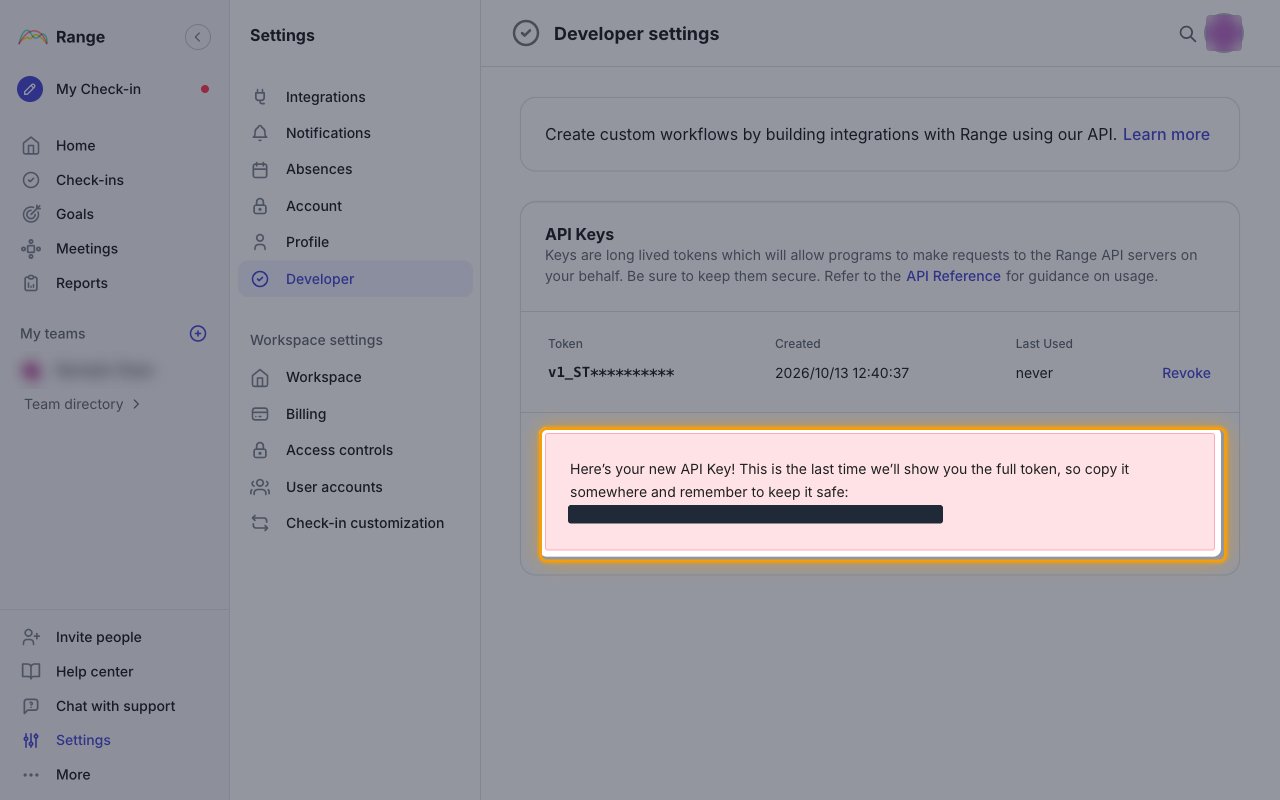
Task: Click the Help center book icon
Action: 31,672
